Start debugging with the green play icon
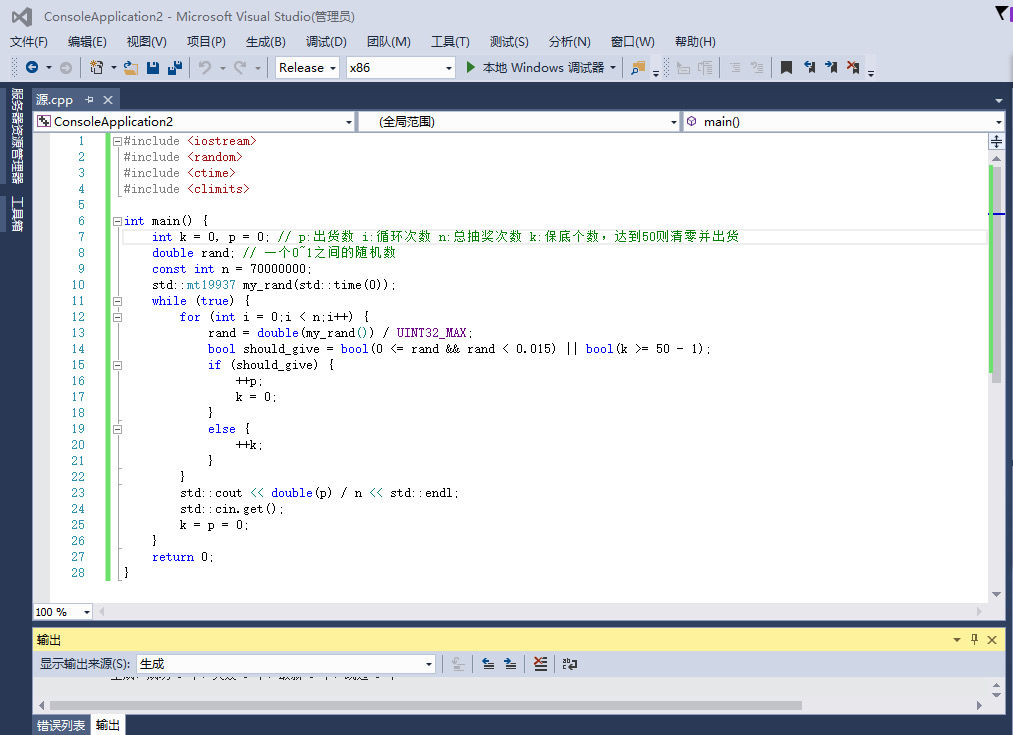This screenshot has width=1013, height=735. point(471,67)
